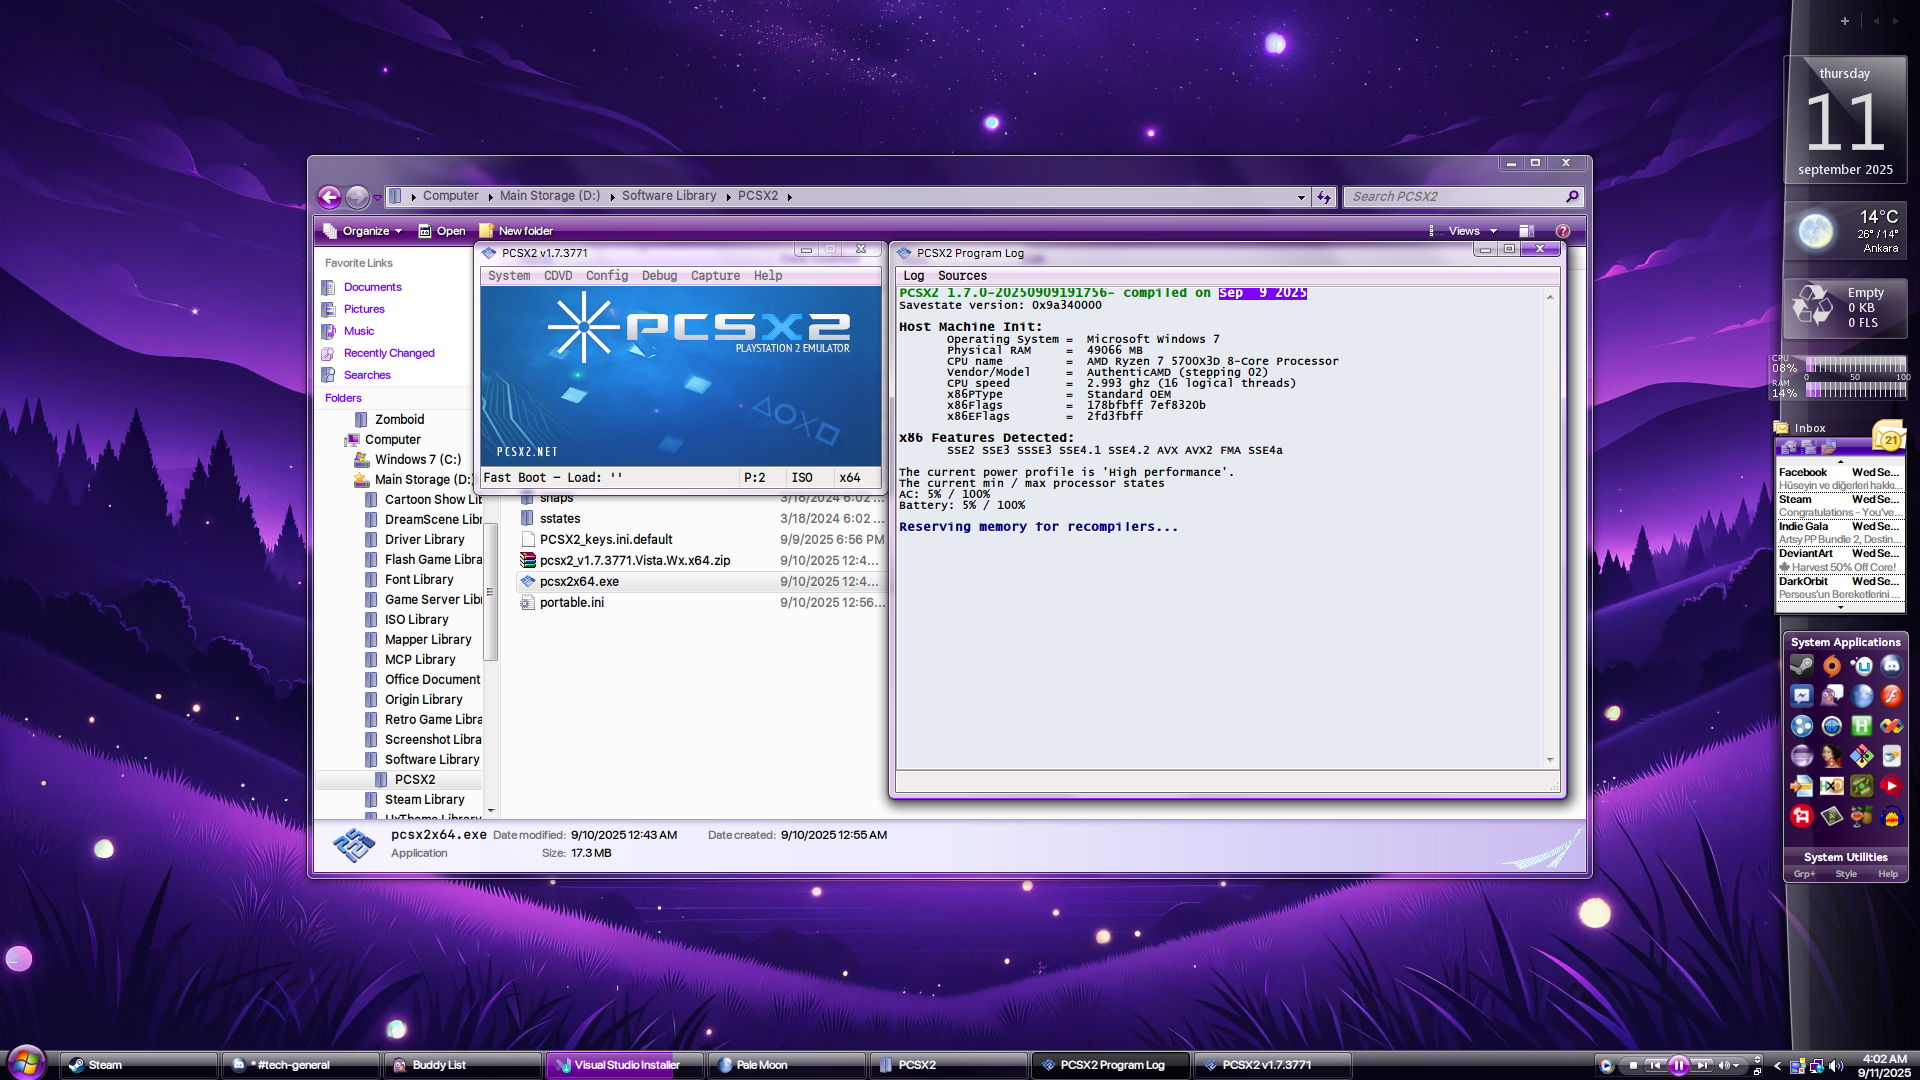Open Pale Moon icon in System Applications
Viewport: 1920px width, 1080px height.
tap(1862, 696)
